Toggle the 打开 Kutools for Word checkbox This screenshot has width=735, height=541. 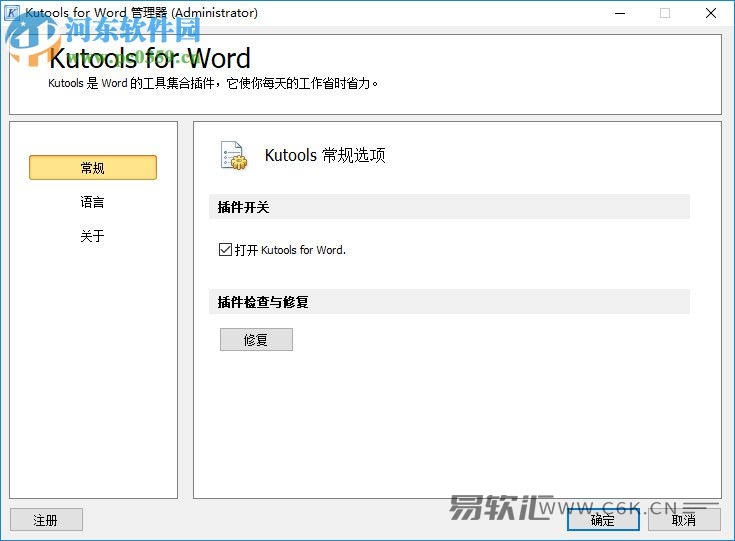(x=225, y=249)
